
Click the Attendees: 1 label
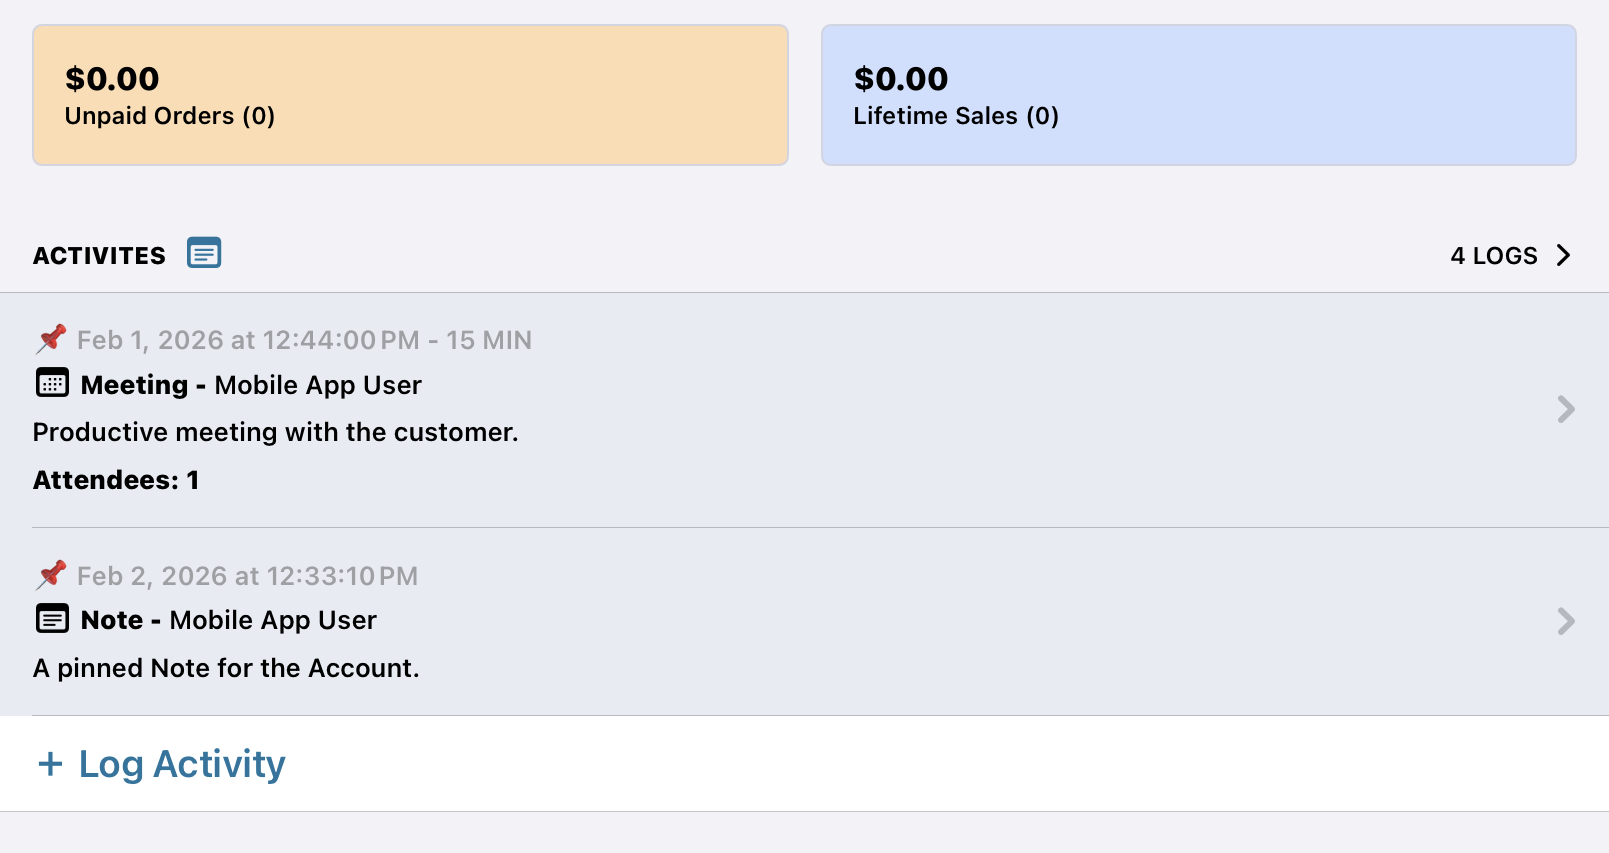tap(116, 480)
